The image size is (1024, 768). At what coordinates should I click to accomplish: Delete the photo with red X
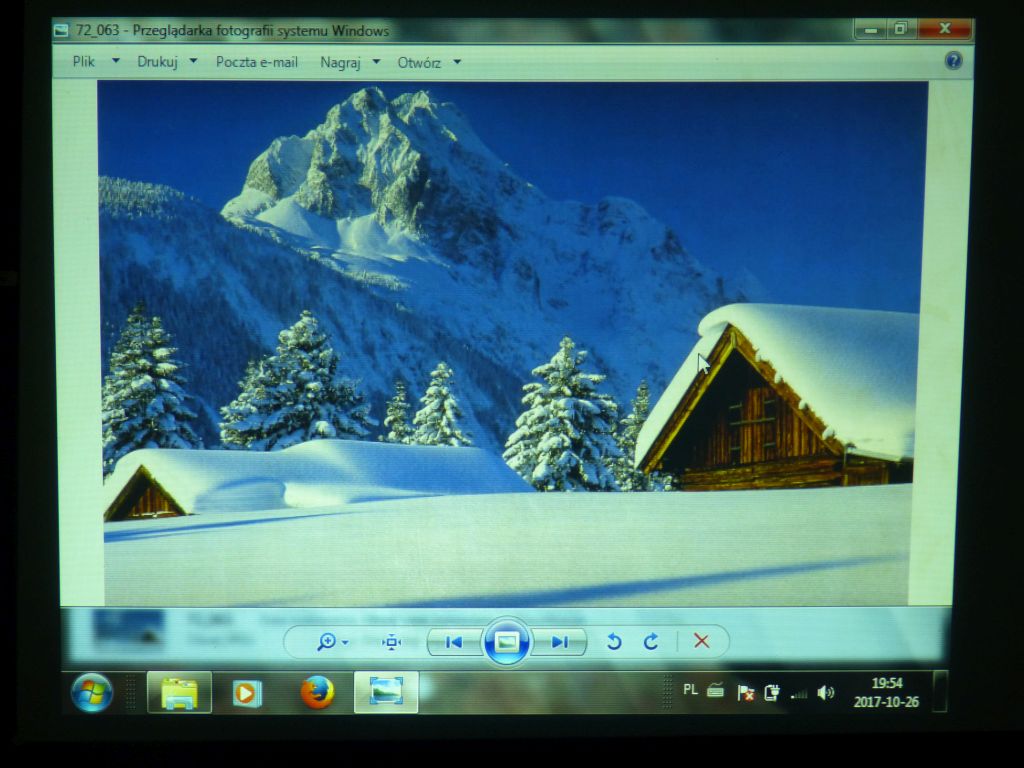(701, 641)
